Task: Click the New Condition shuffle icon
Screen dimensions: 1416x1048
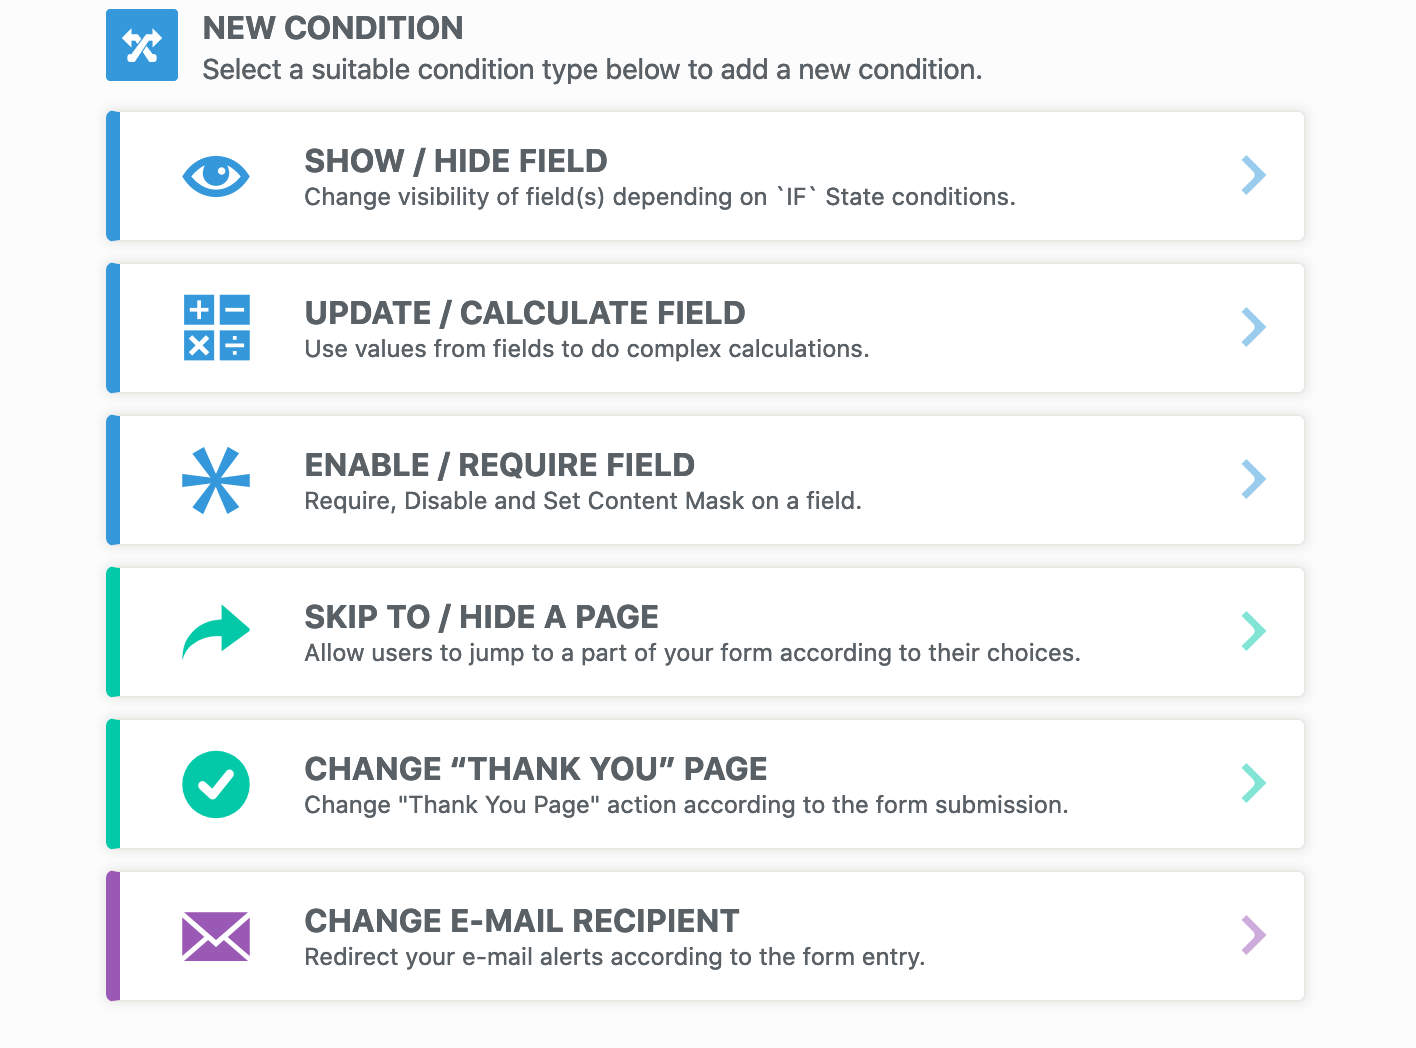Action: (x=142, y=45)
